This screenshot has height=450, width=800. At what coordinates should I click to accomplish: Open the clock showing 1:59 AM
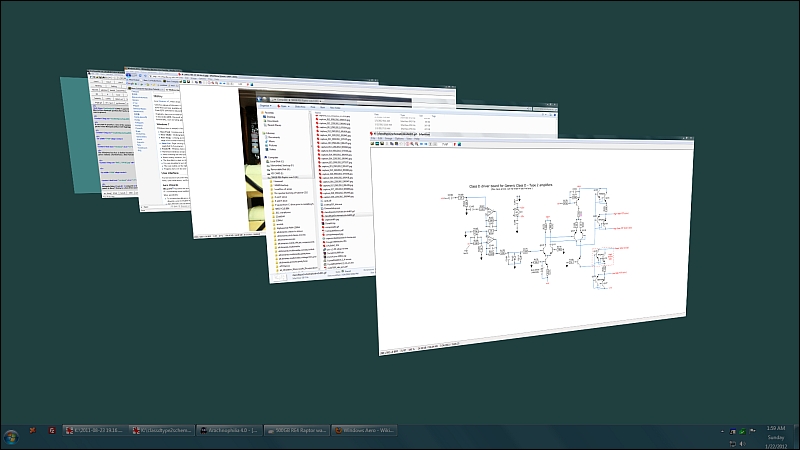[x=776, y=437]
